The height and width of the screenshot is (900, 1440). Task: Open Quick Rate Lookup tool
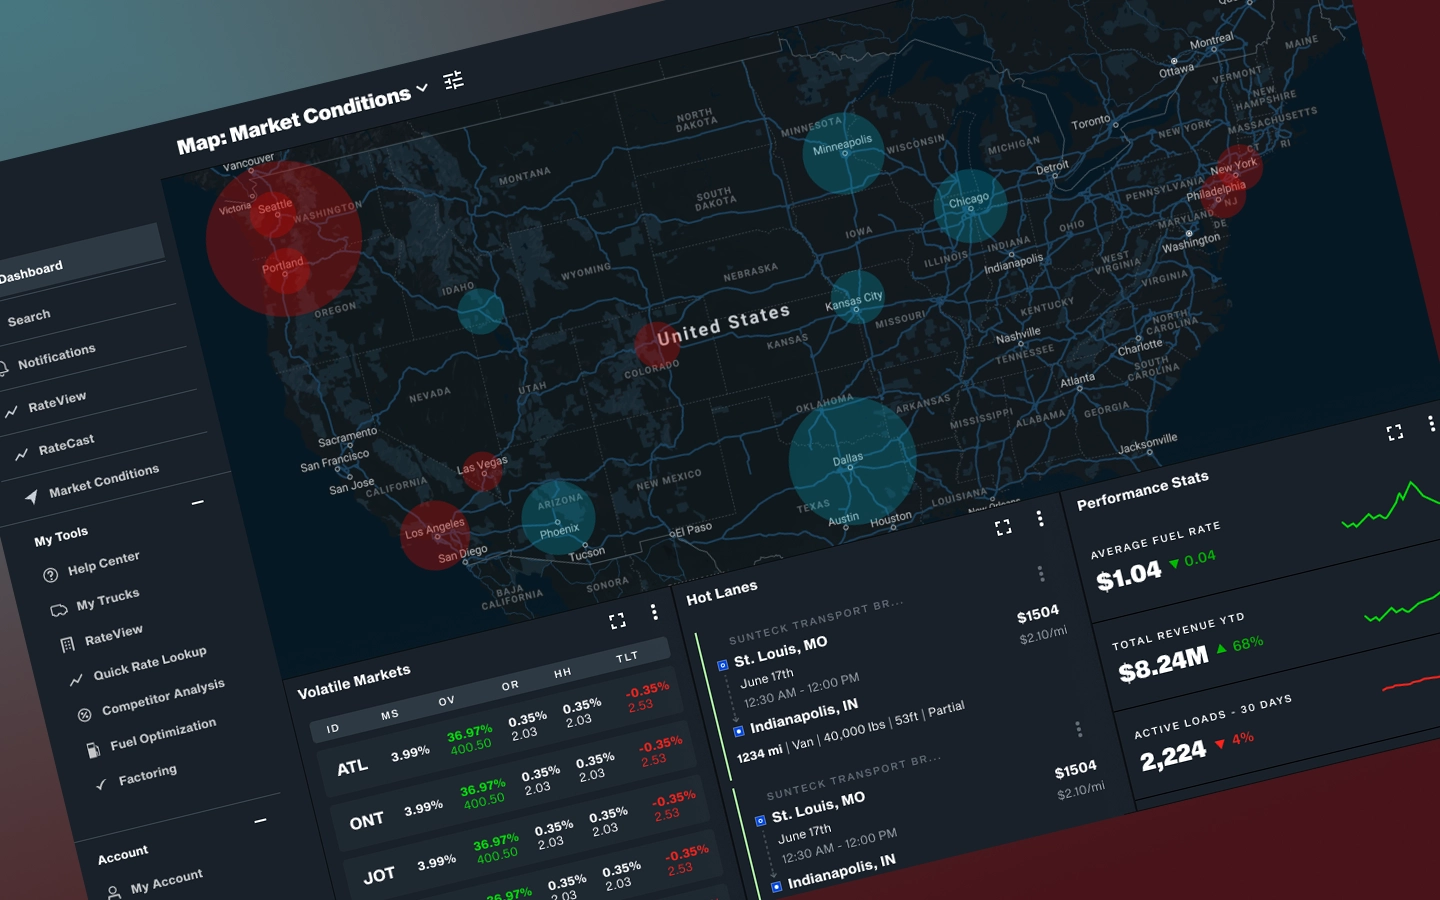point(149,663)
